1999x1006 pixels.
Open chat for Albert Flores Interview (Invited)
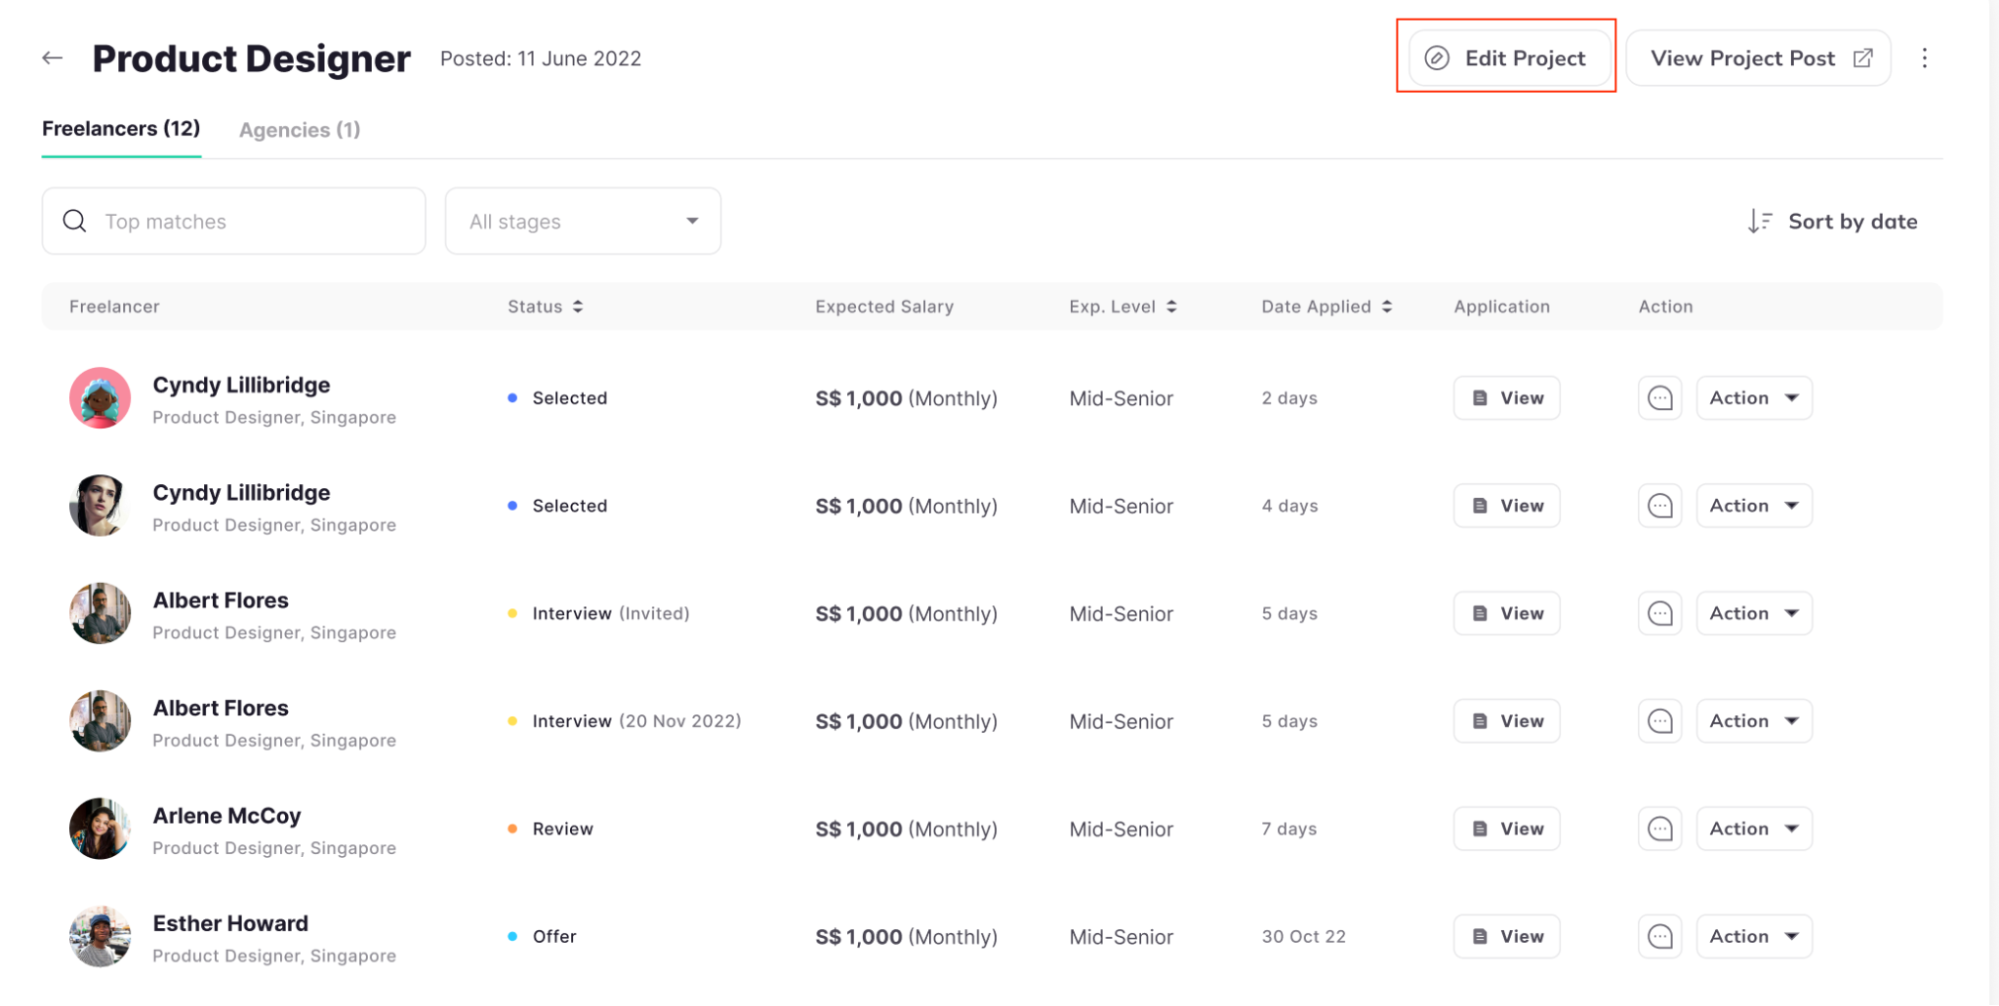click(x=1659, y=613)
